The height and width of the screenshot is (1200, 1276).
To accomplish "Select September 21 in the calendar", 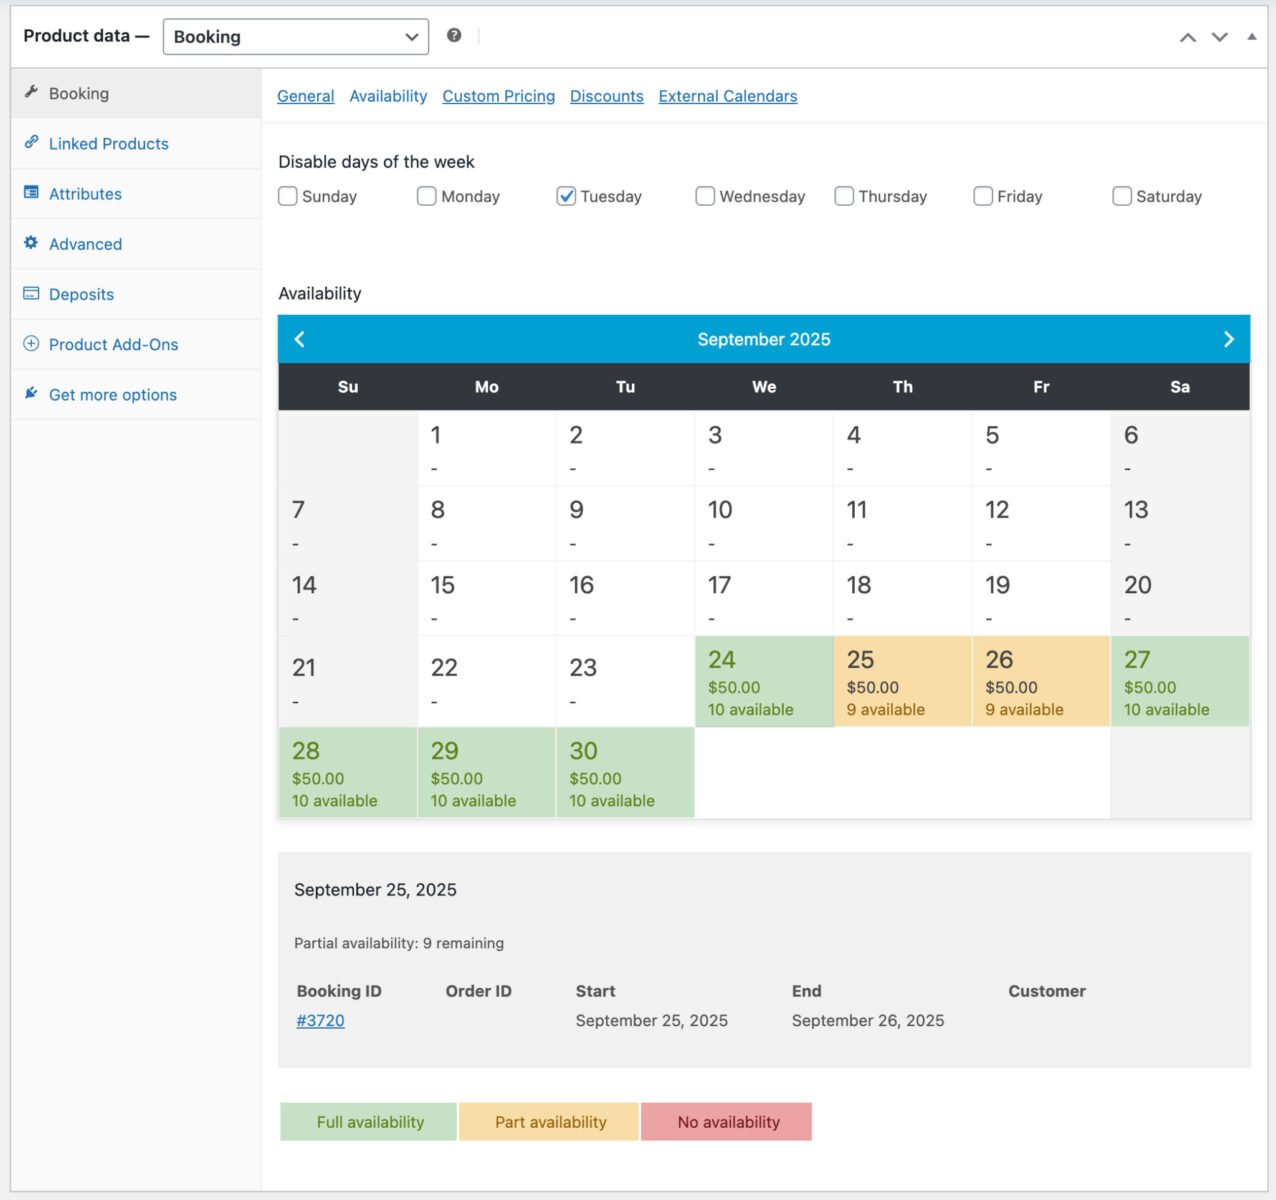I will click(x=348, y=681).
